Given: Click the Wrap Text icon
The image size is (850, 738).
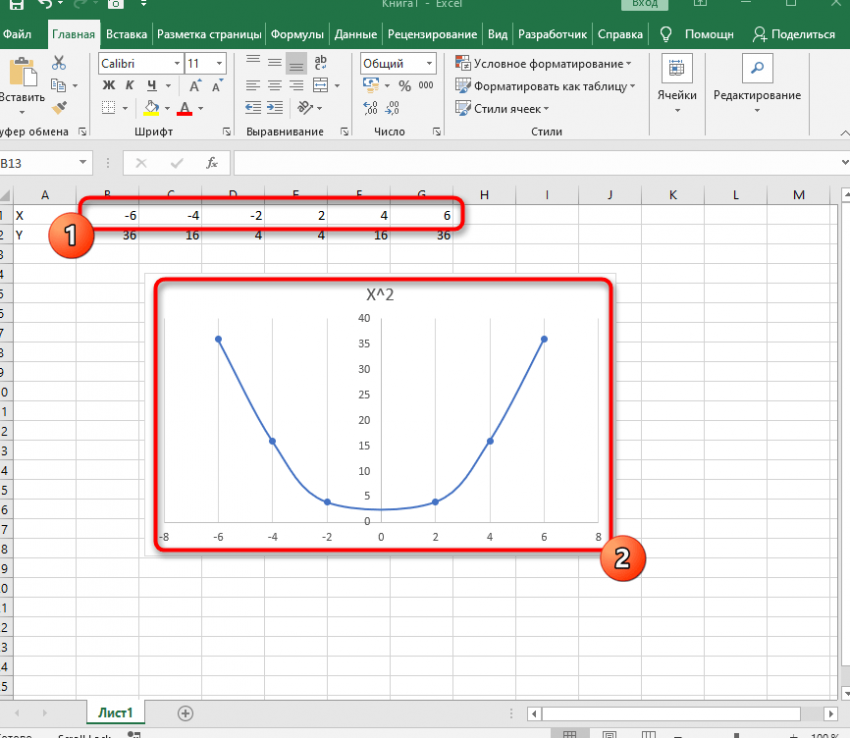Looking at the screenshot, I should tap(321, 63).
